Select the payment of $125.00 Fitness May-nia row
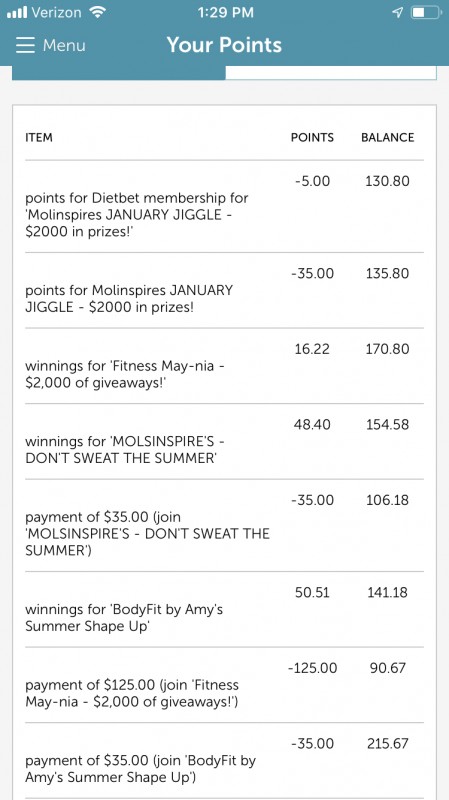The height and width of the screenshot is (800, 449). (224, 685)
